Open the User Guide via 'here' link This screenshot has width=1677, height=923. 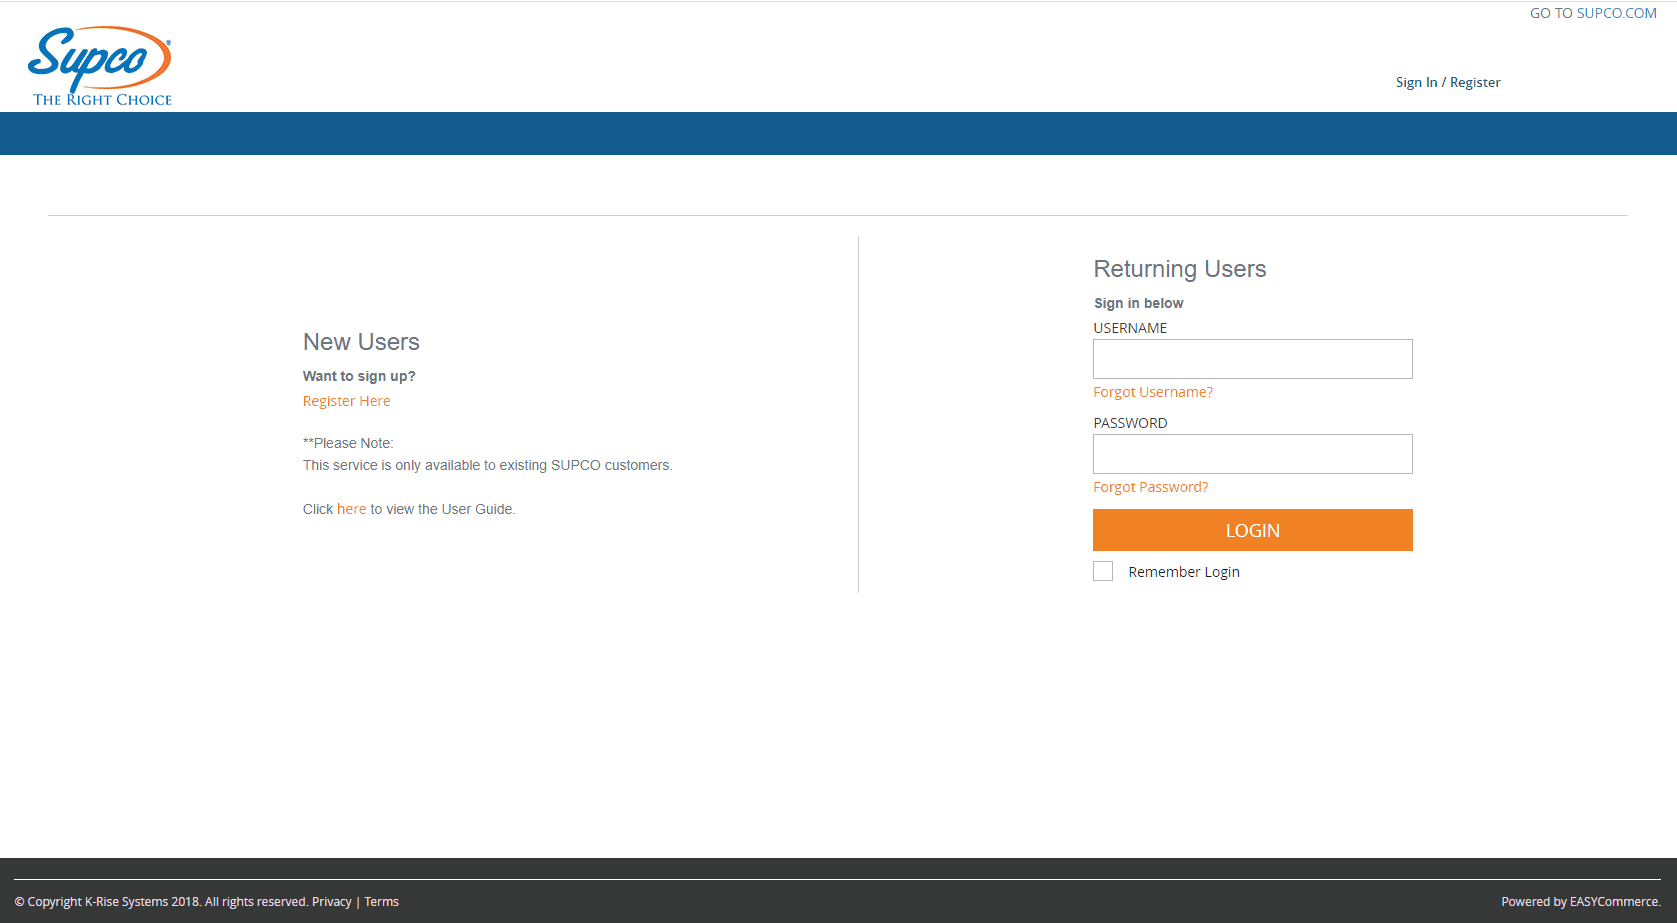(x=351, y=509)
